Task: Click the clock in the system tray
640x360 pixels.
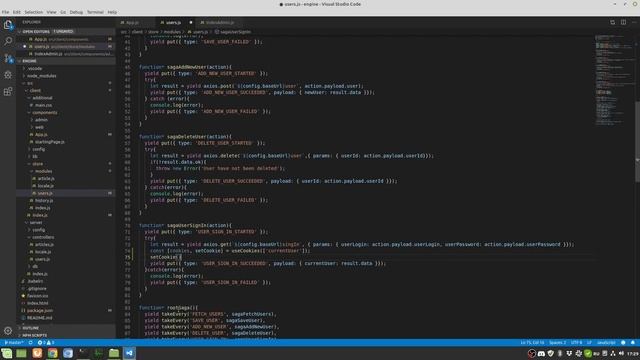Action: 633,353
